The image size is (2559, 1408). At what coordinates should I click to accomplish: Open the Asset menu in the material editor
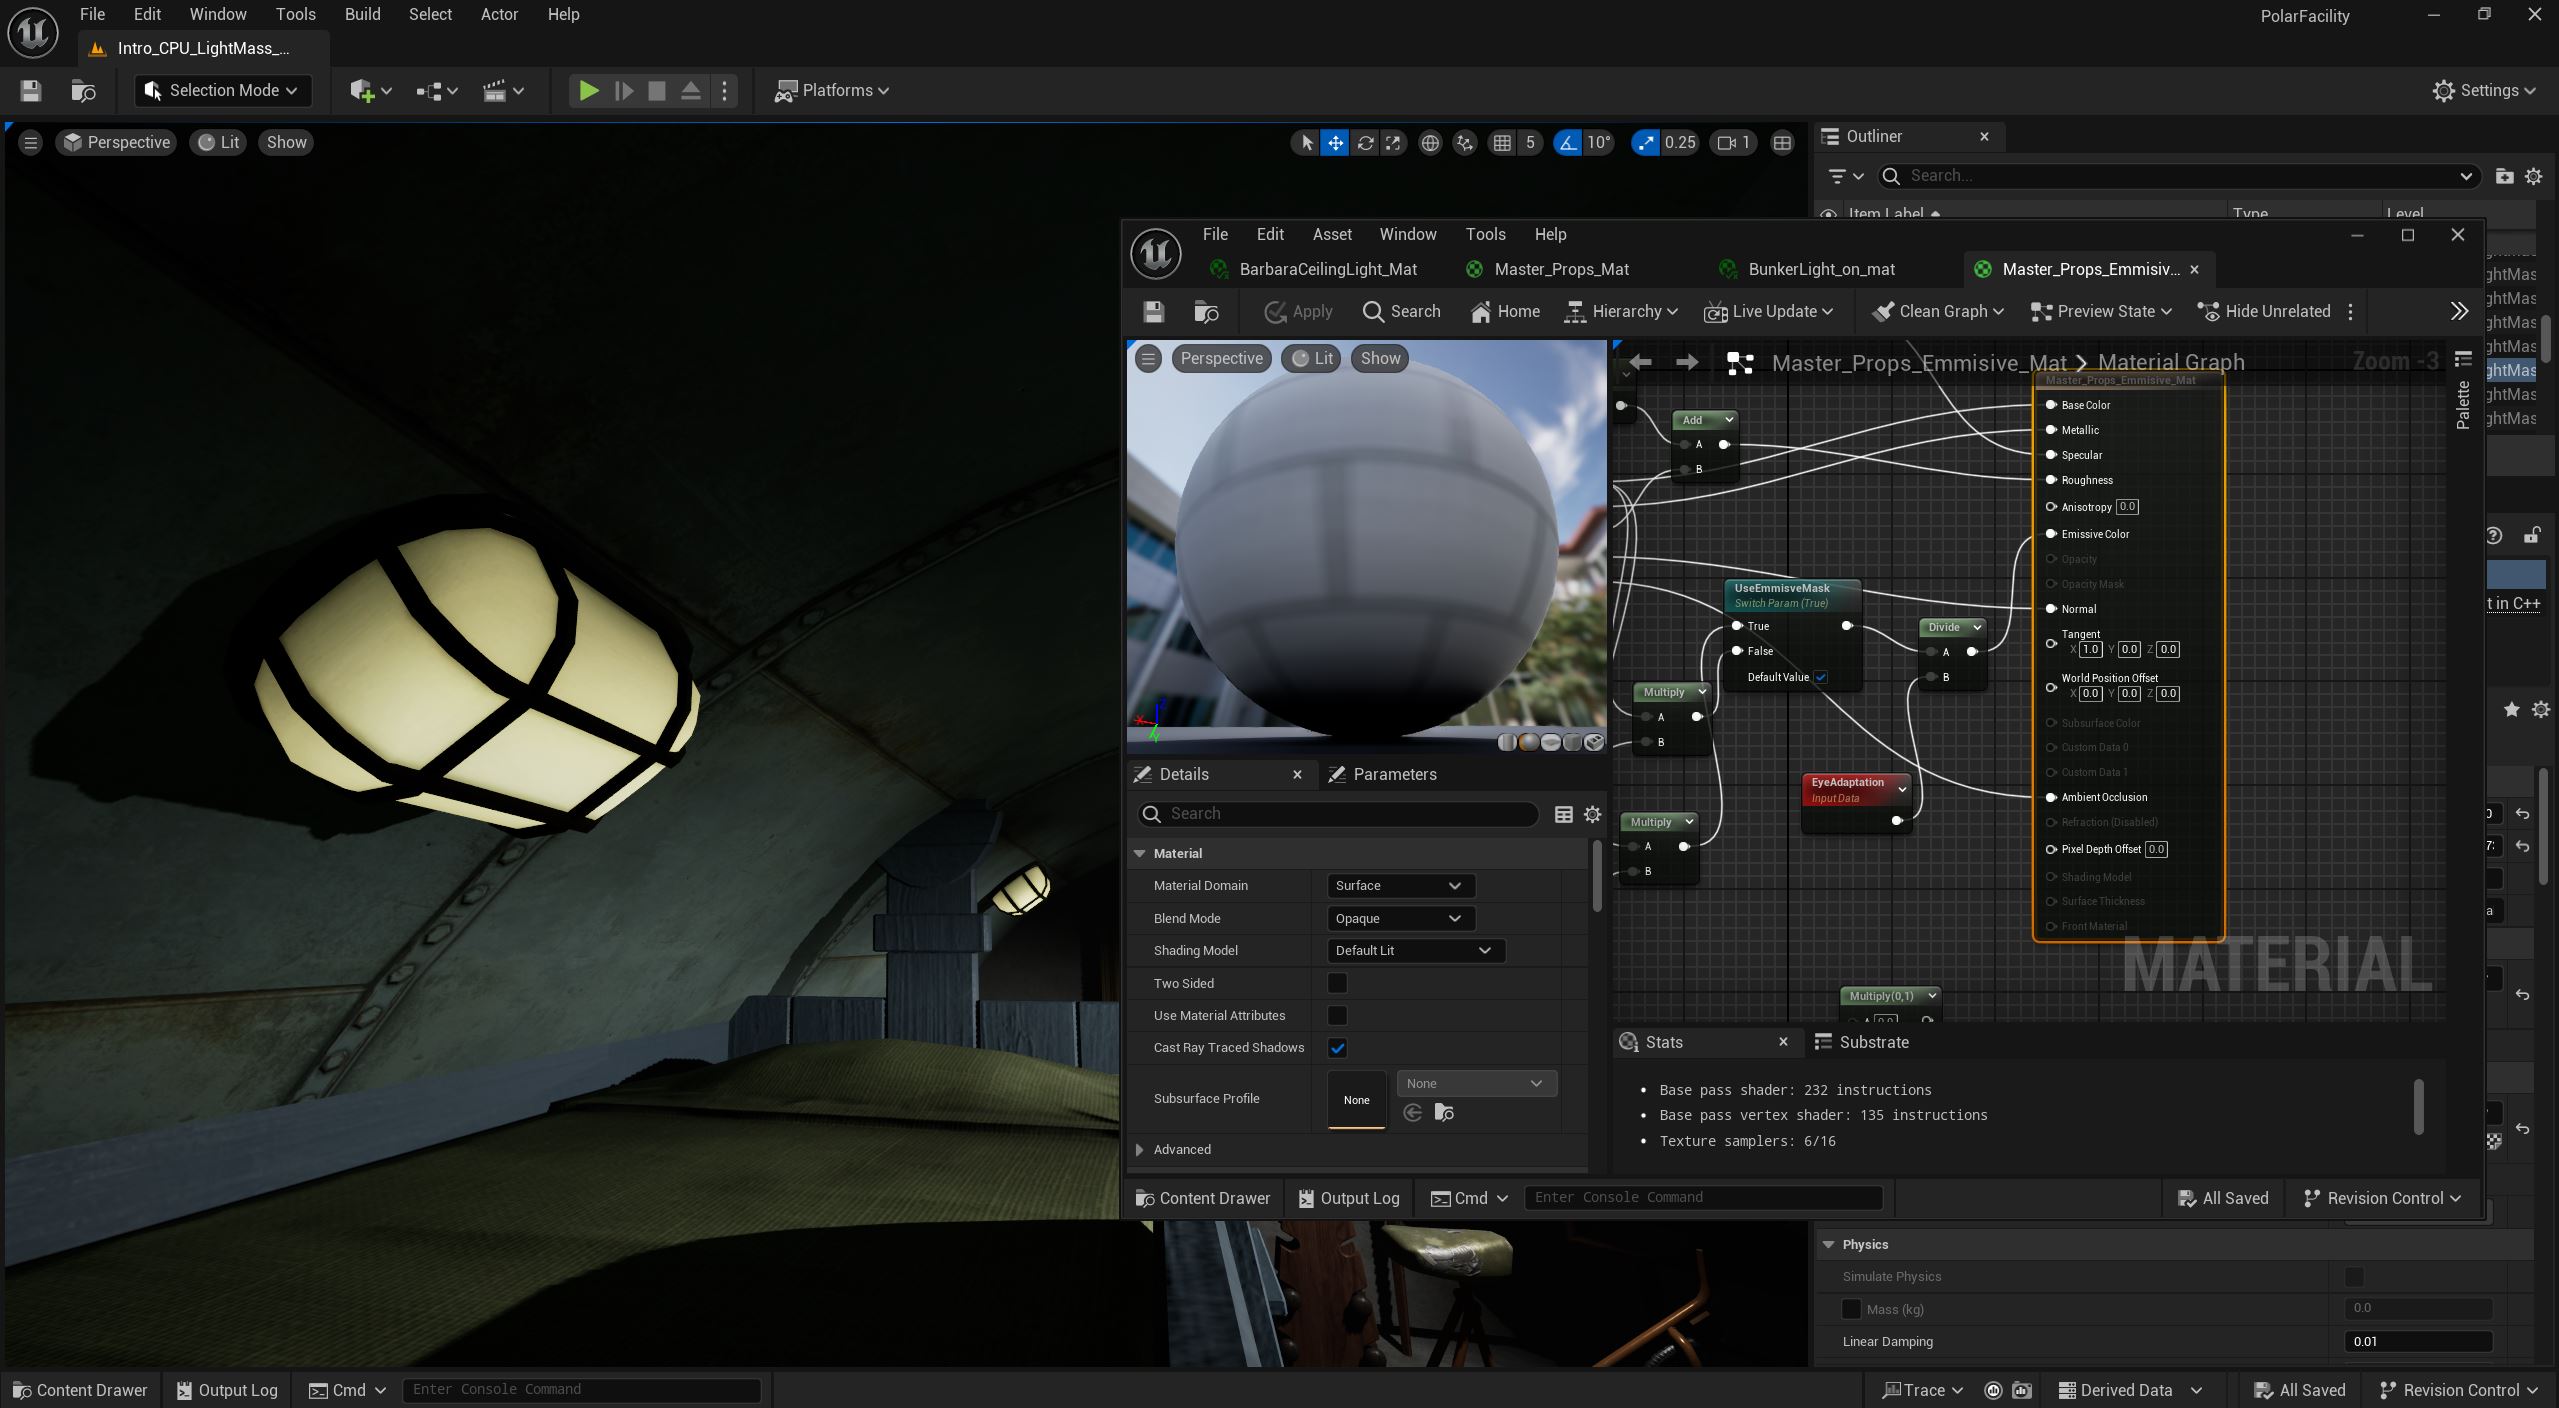point(1331,234)
